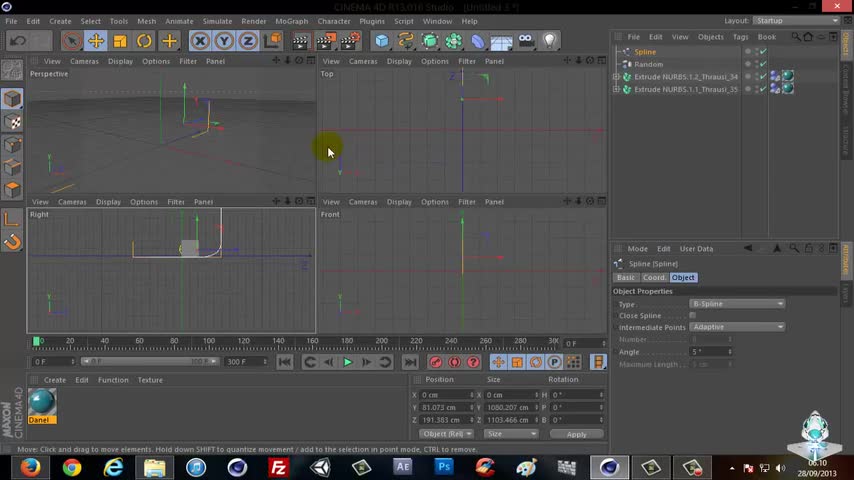Switch to the Basic tab
The image size is (854, 480).
click(x=625, y=277)
